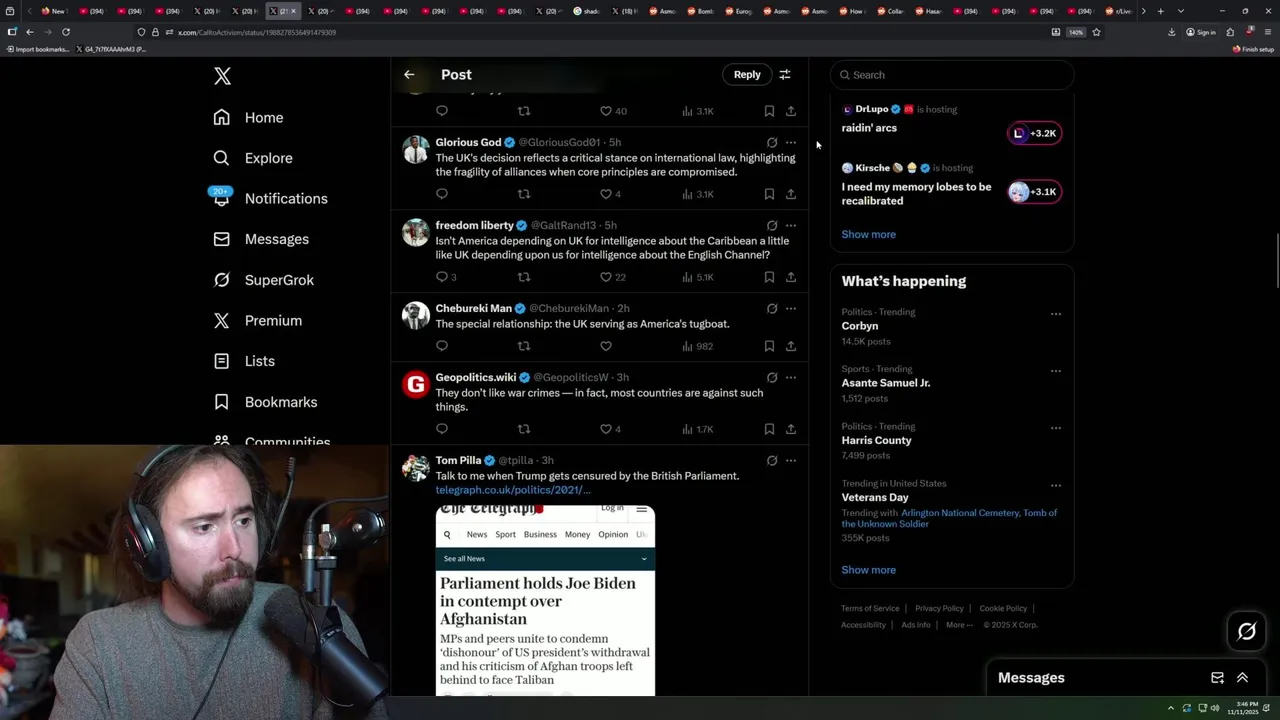
Task: Bookmark Geopolitics.wiki's post
Action: (x=769, y=429)
